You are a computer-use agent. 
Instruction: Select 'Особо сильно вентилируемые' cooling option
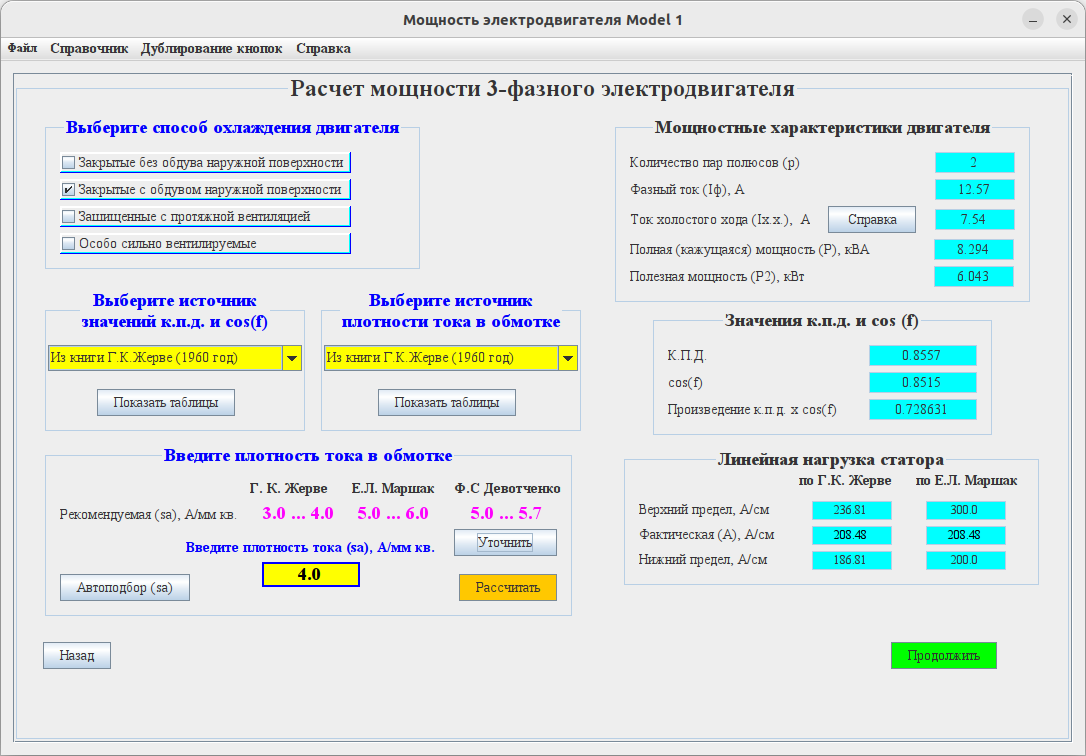coord(69,243)
